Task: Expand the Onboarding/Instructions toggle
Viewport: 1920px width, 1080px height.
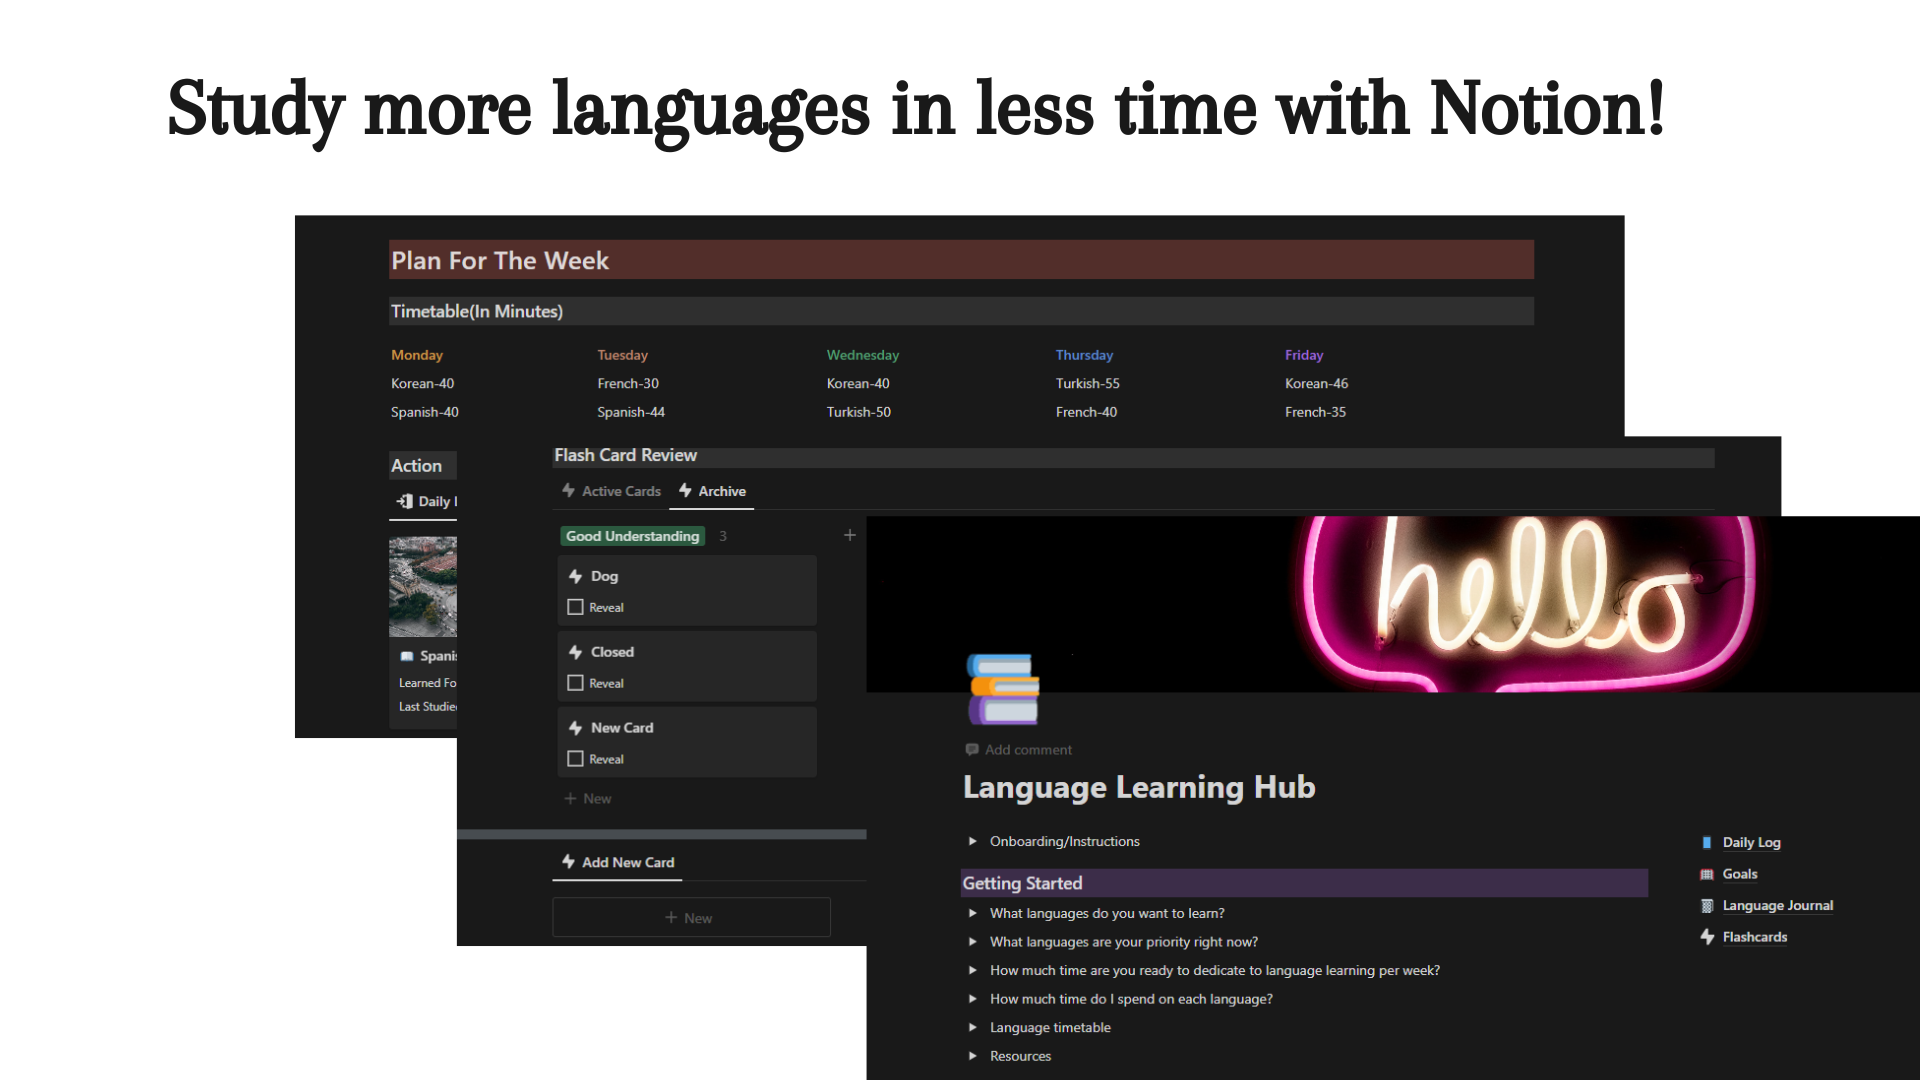Action: click(x=973, y=841)
